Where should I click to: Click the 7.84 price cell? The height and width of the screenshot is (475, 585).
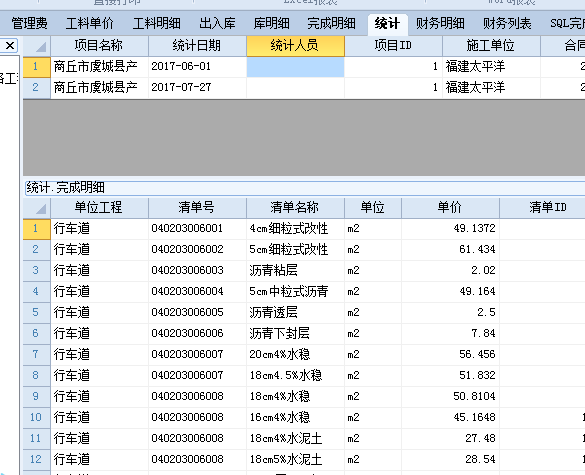(x=450, y=334)
